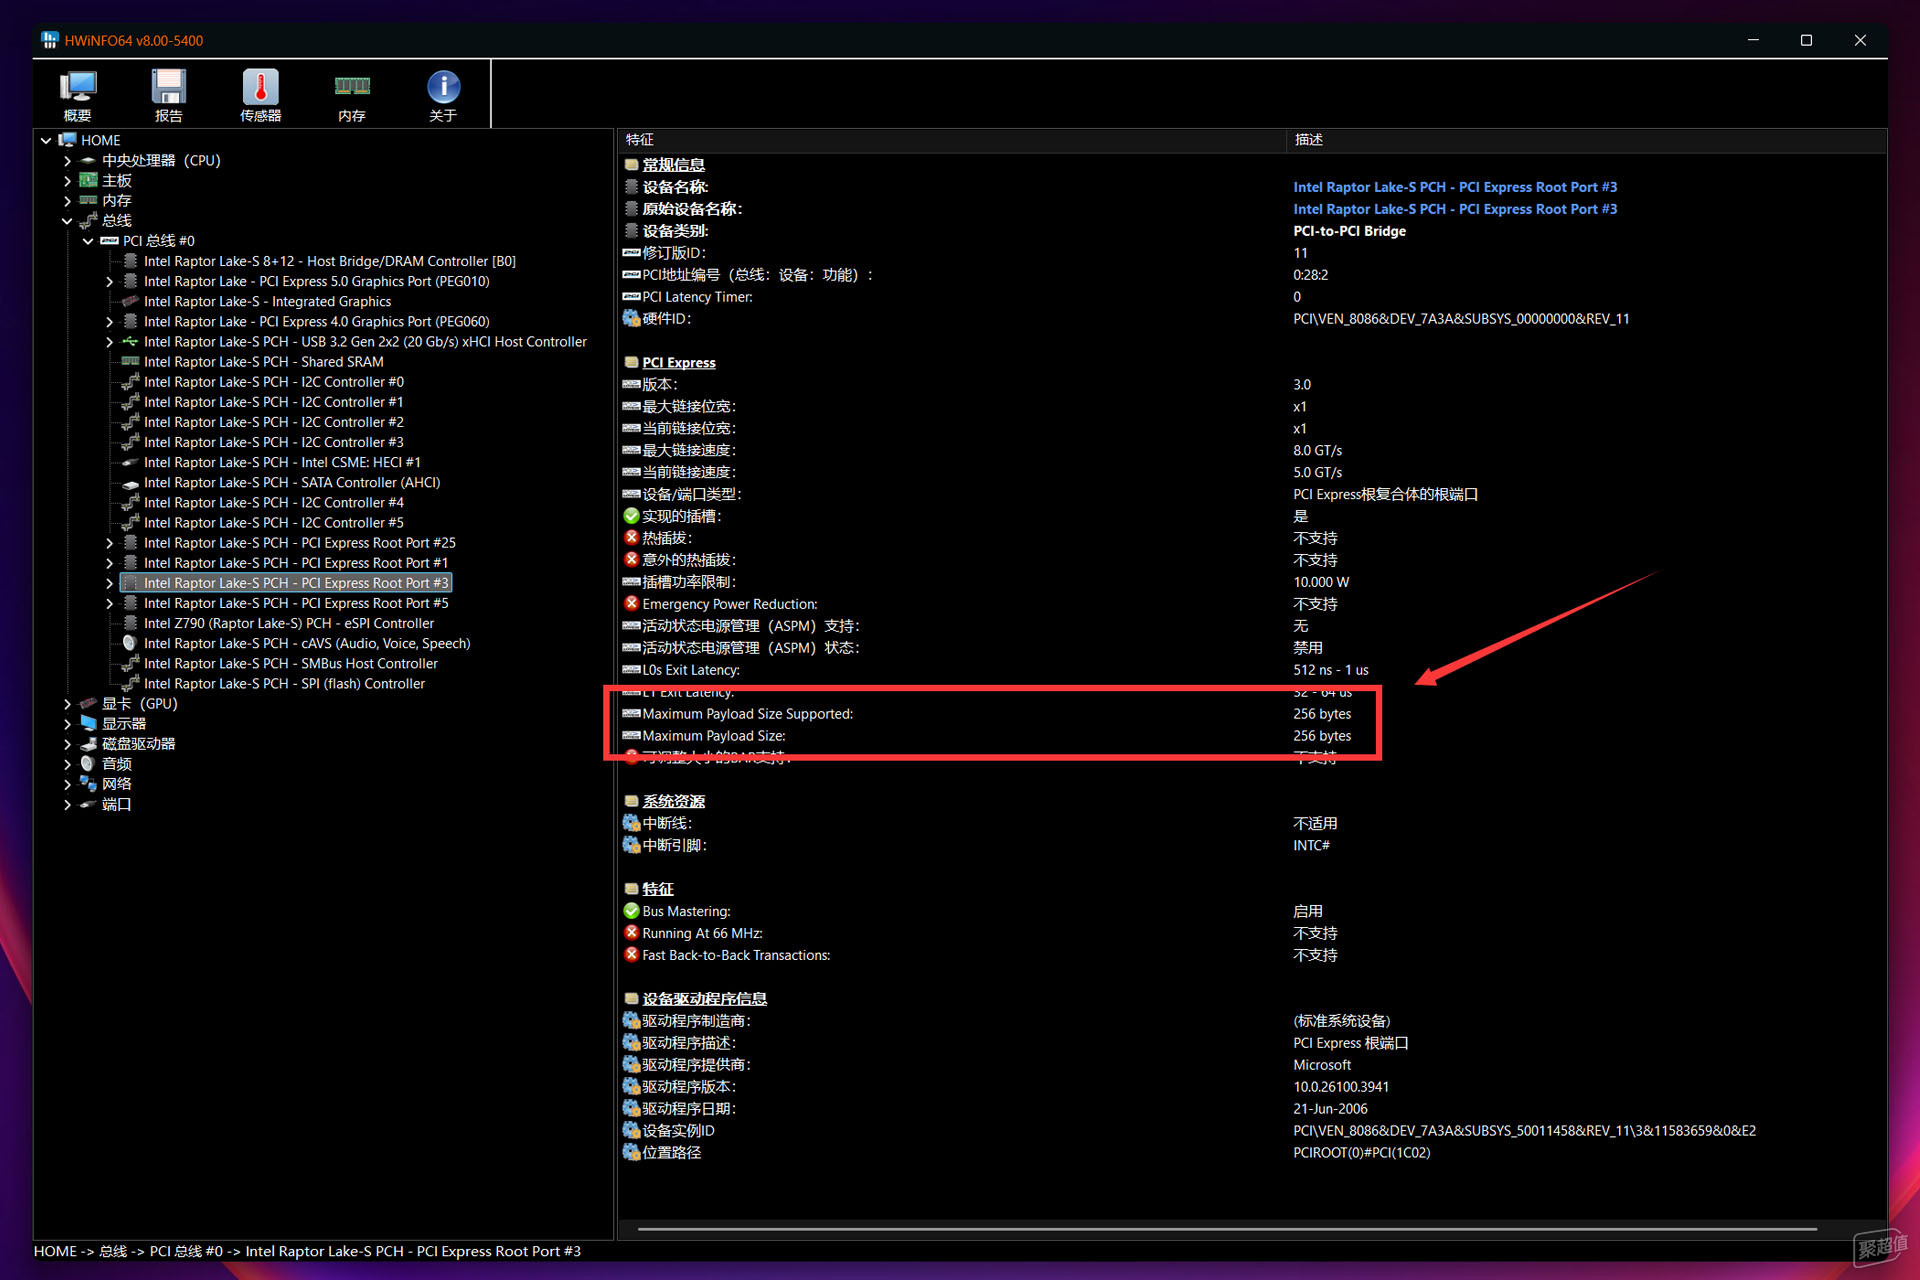Click the PCI Express section heading
This screenshot has height=1280, width=1920.
point(678,362)
